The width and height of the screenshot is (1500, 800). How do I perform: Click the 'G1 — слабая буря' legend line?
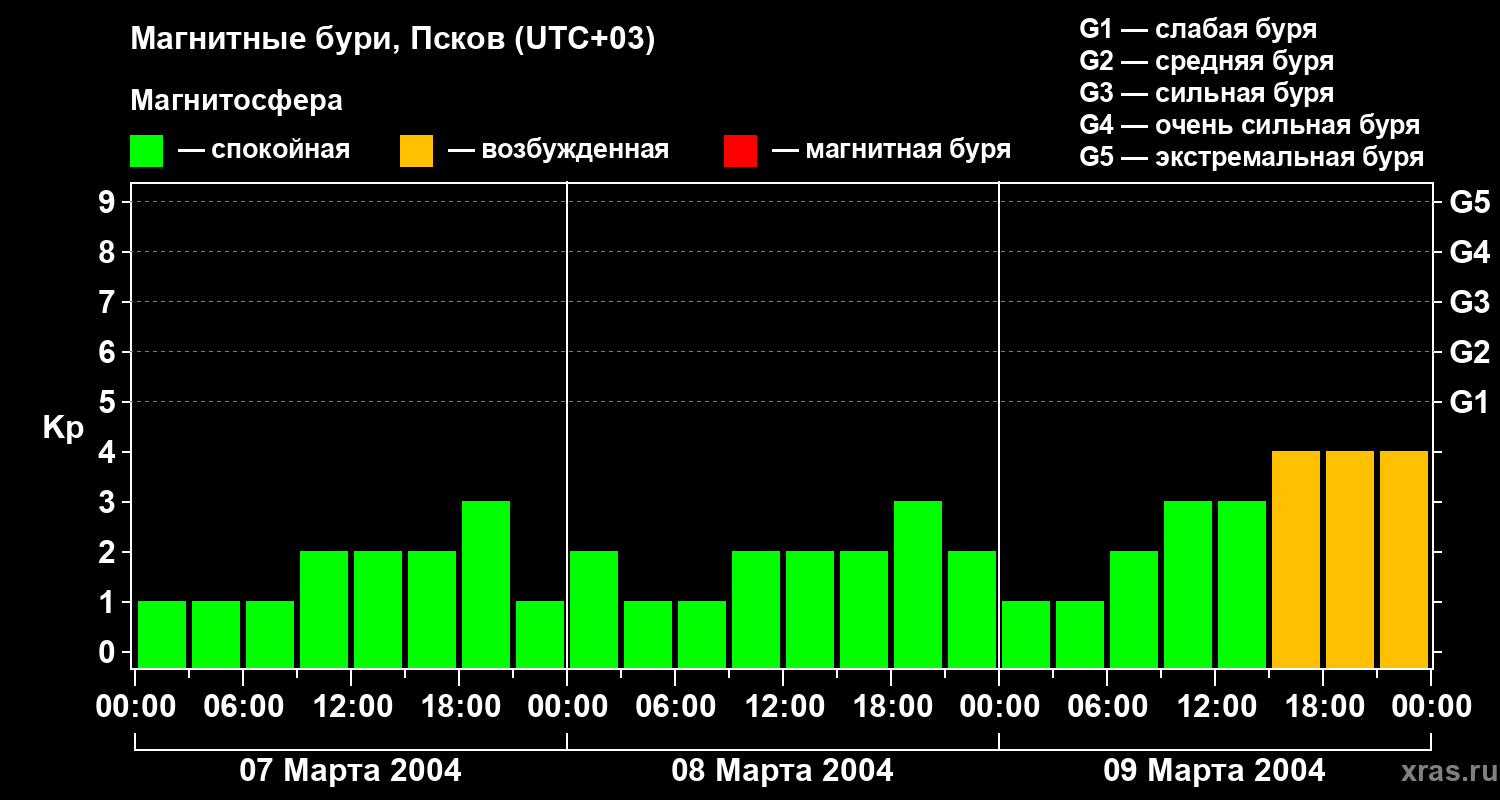(x=1198, y=29)
